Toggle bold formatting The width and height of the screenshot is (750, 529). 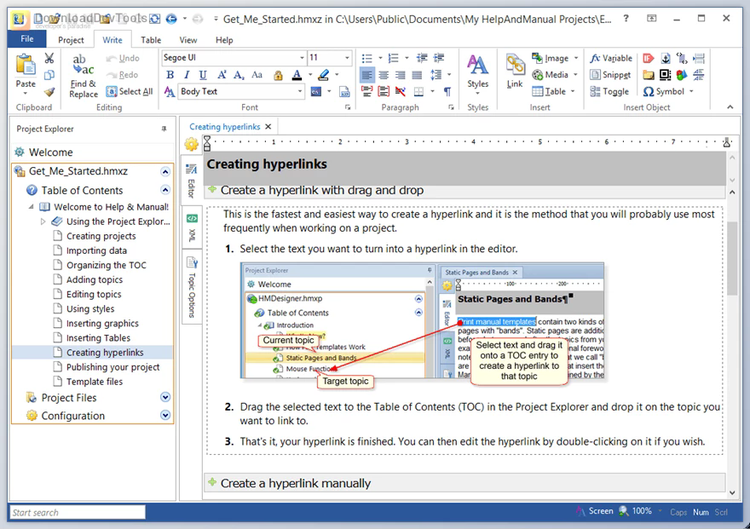[170, 75]
